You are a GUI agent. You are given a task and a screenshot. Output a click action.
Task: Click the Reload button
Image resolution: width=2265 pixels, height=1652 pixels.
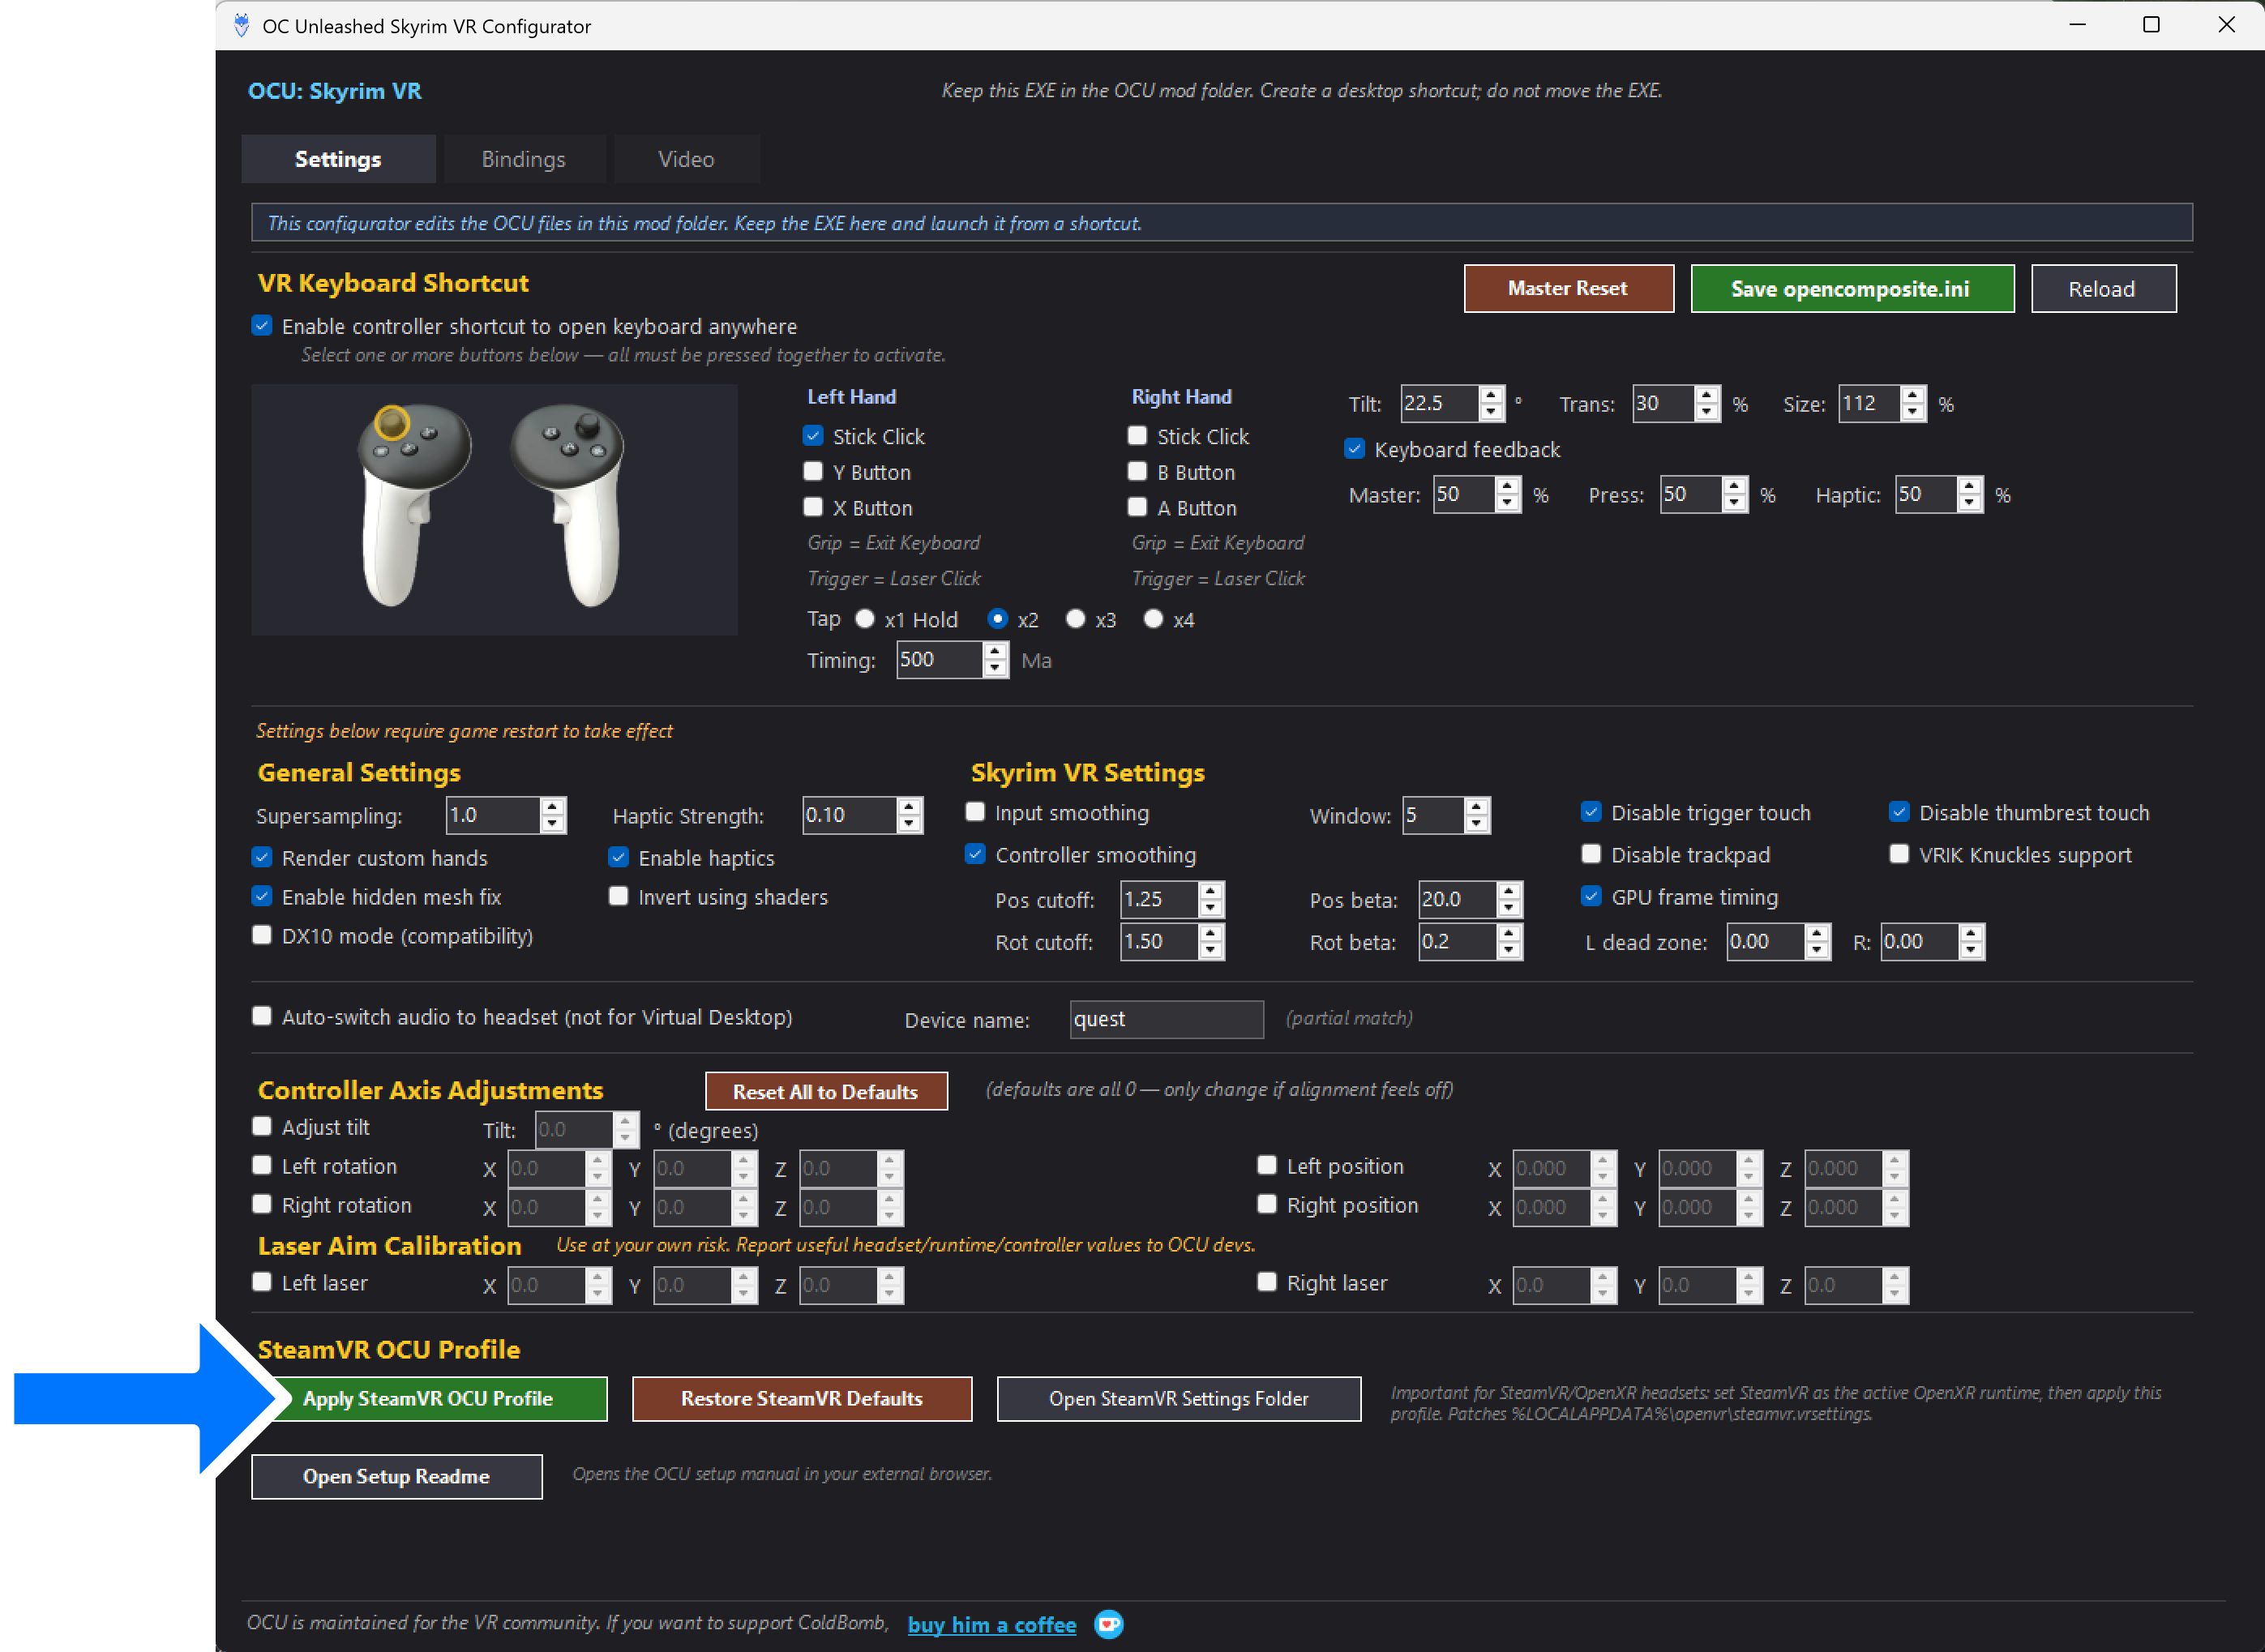(x=2102, y=288)
